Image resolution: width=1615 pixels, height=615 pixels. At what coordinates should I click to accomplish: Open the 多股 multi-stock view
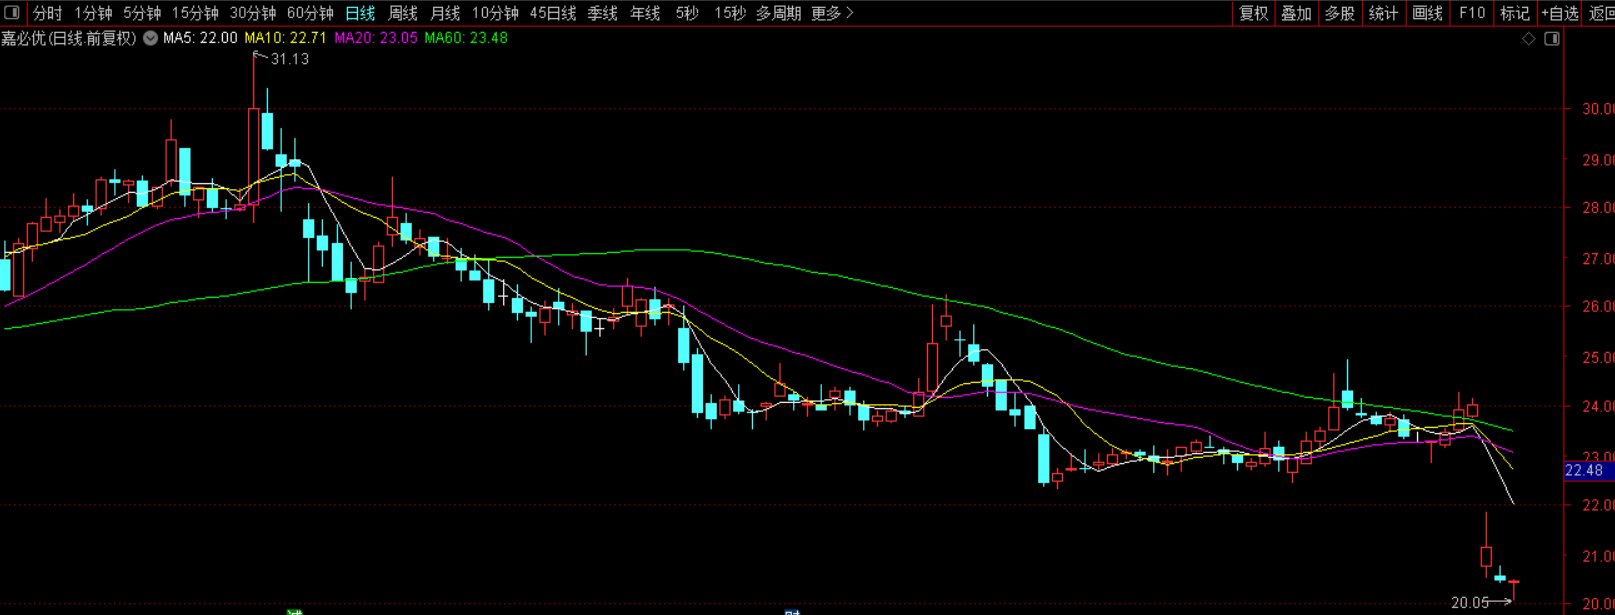[1339, 13]
